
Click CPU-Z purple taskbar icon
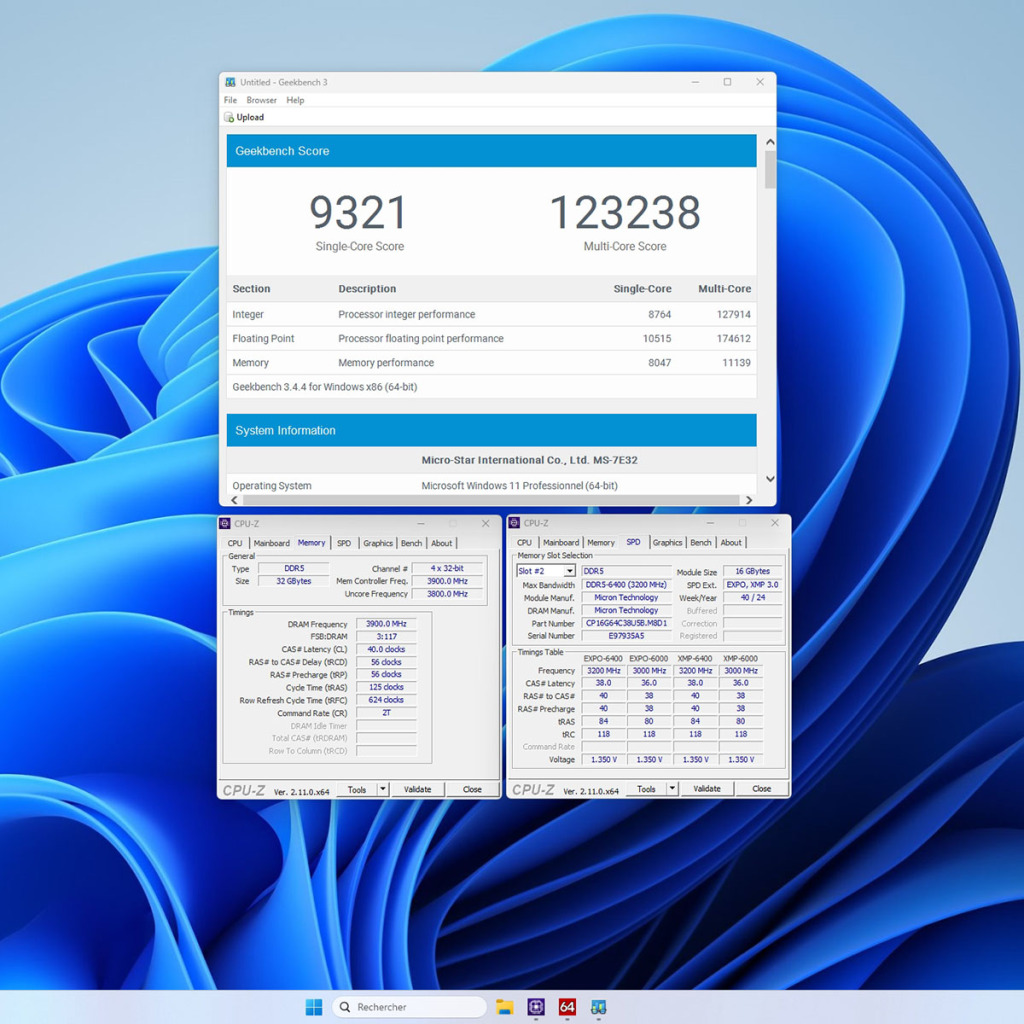[x=536, y=1007]
